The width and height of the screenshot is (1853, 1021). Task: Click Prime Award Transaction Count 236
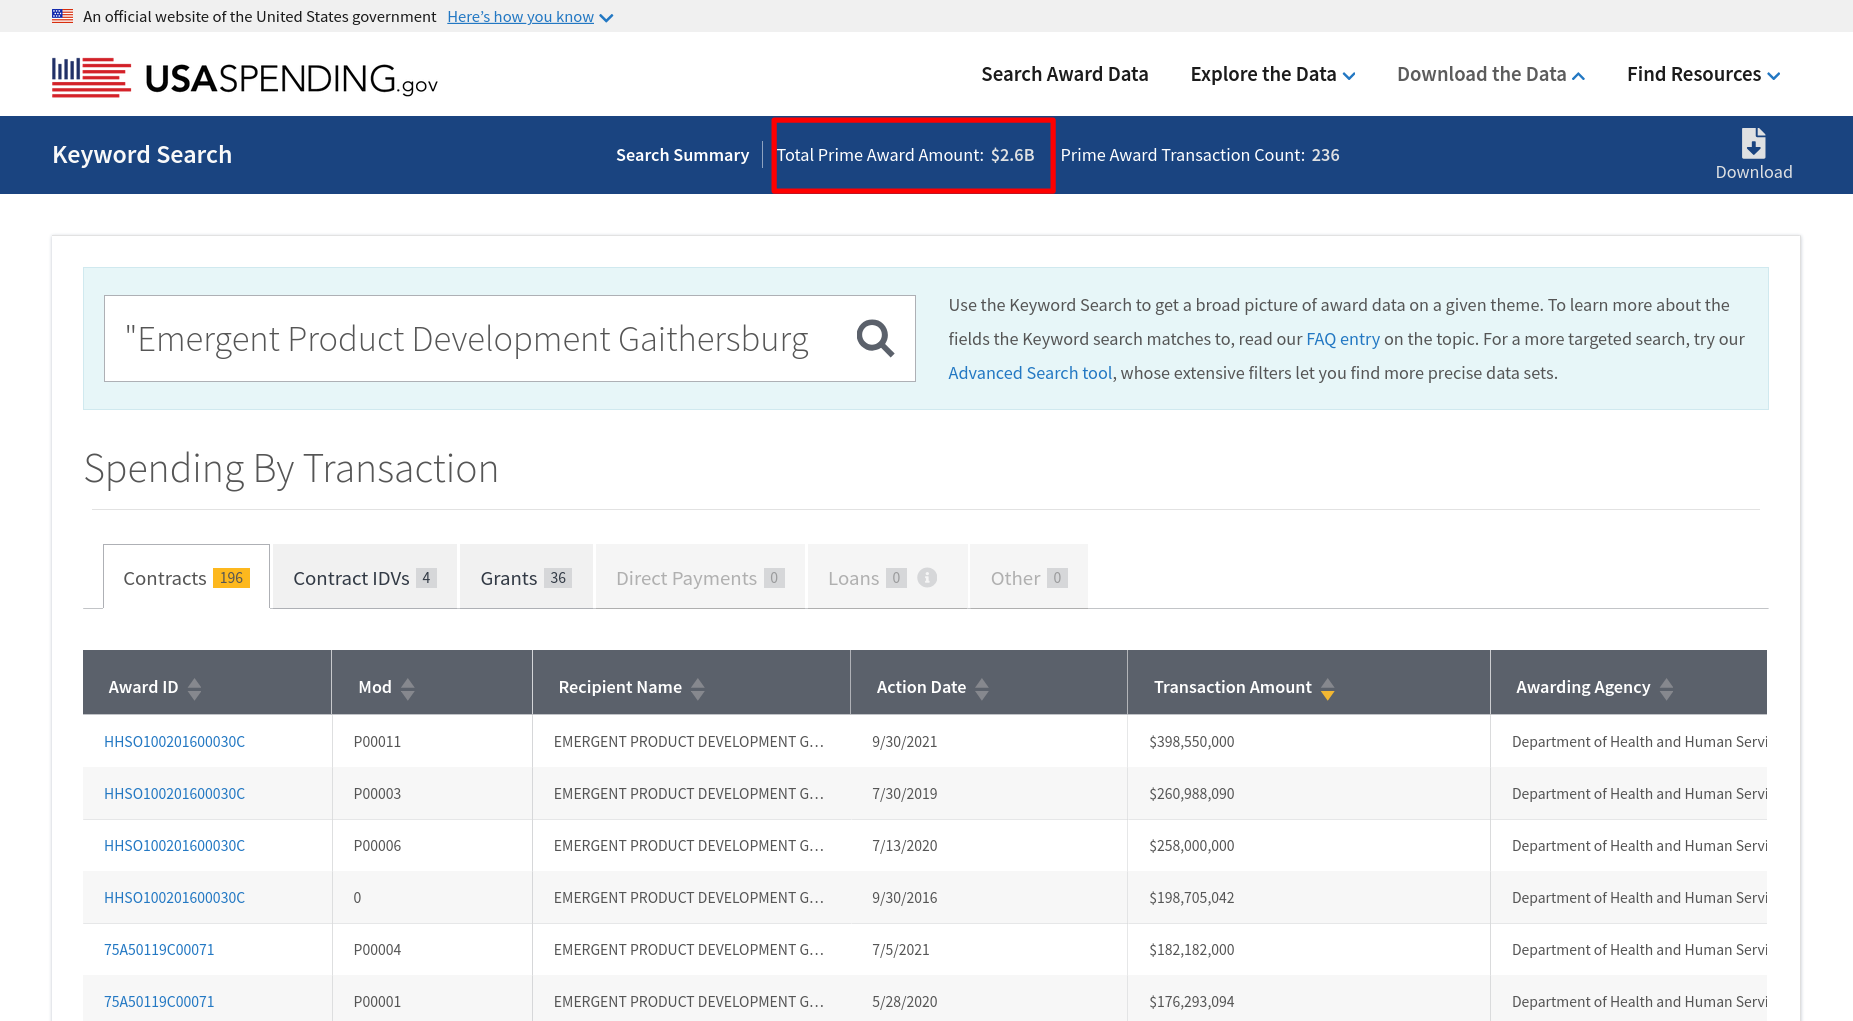pos(1200,155)
